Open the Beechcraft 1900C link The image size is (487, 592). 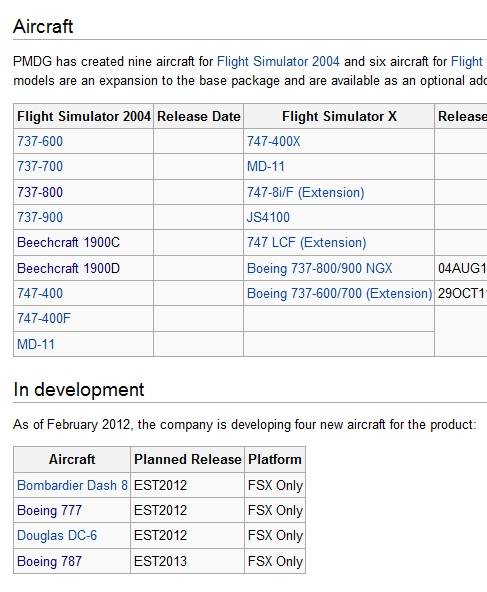click(x=68, y=242)
